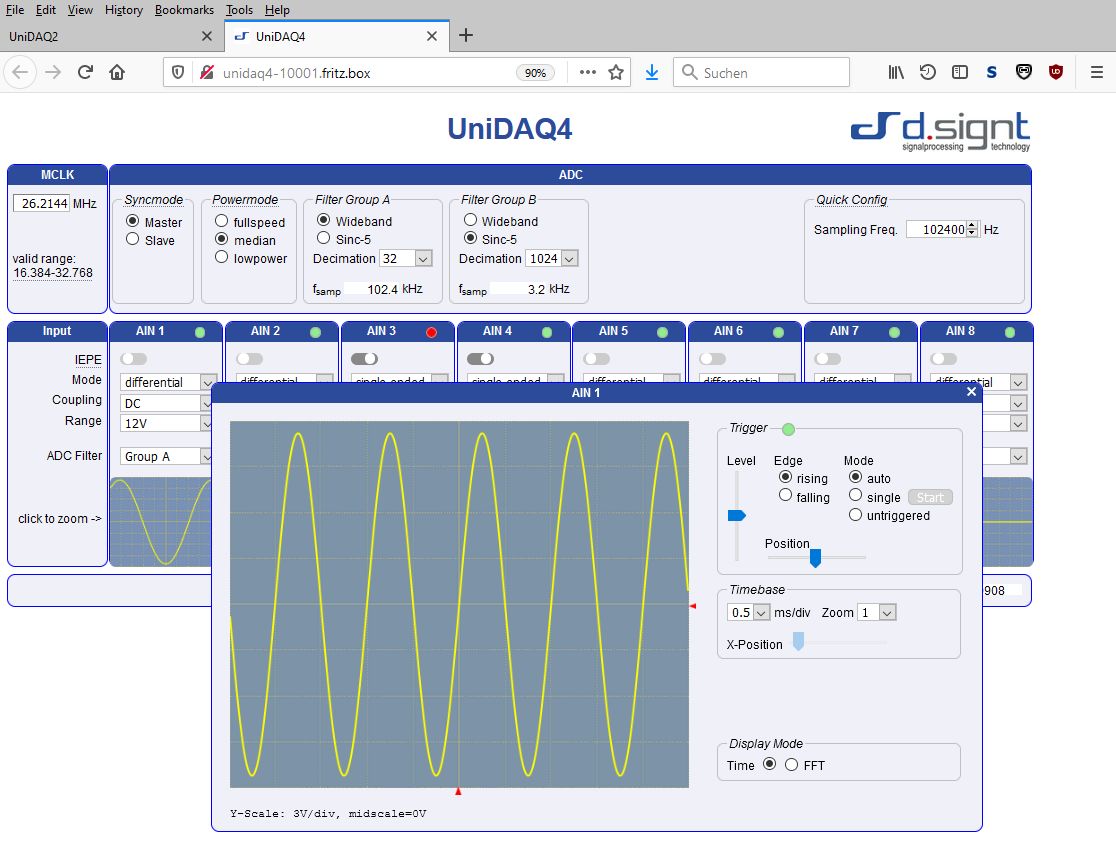The height and width of the screenshot is (847, 1116).
Task: Click the X-Position slider handle
Action: pos(799,641)
